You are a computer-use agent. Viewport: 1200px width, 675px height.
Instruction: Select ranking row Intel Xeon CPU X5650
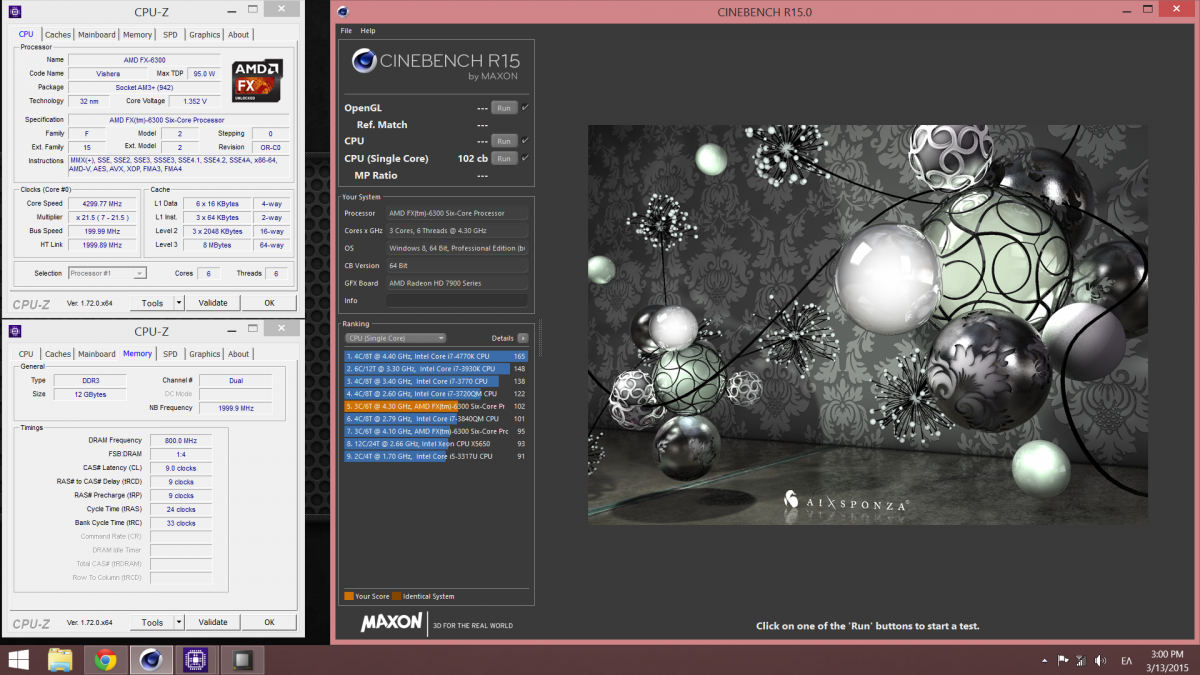(x=436, y=444)
